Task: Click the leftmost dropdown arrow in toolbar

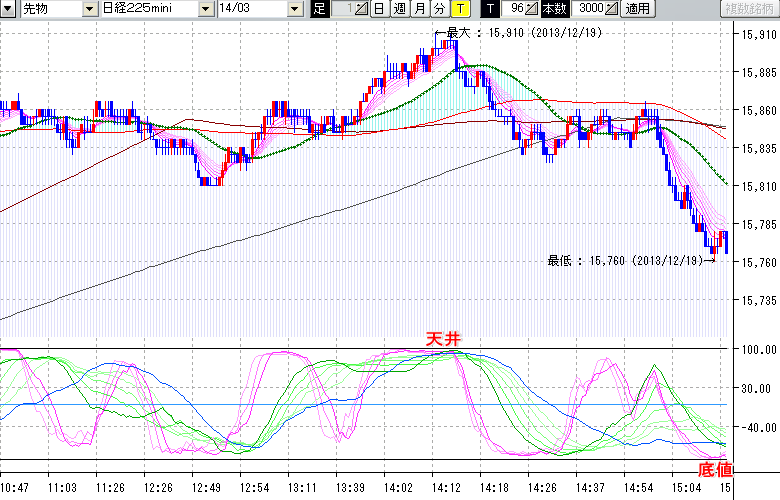Action: (x=7, y=9)
